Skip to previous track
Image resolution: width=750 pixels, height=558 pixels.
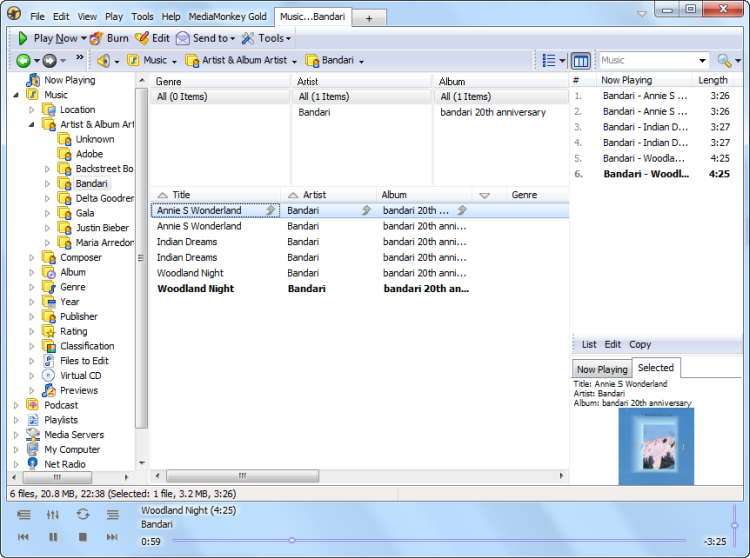pyautogui.click(x=23, y=537)
